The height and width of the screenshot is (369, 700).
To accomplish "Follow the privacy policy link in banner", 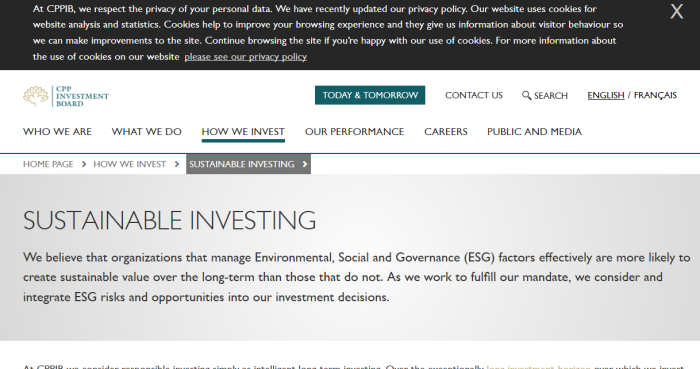I will (x=246, y=57).
